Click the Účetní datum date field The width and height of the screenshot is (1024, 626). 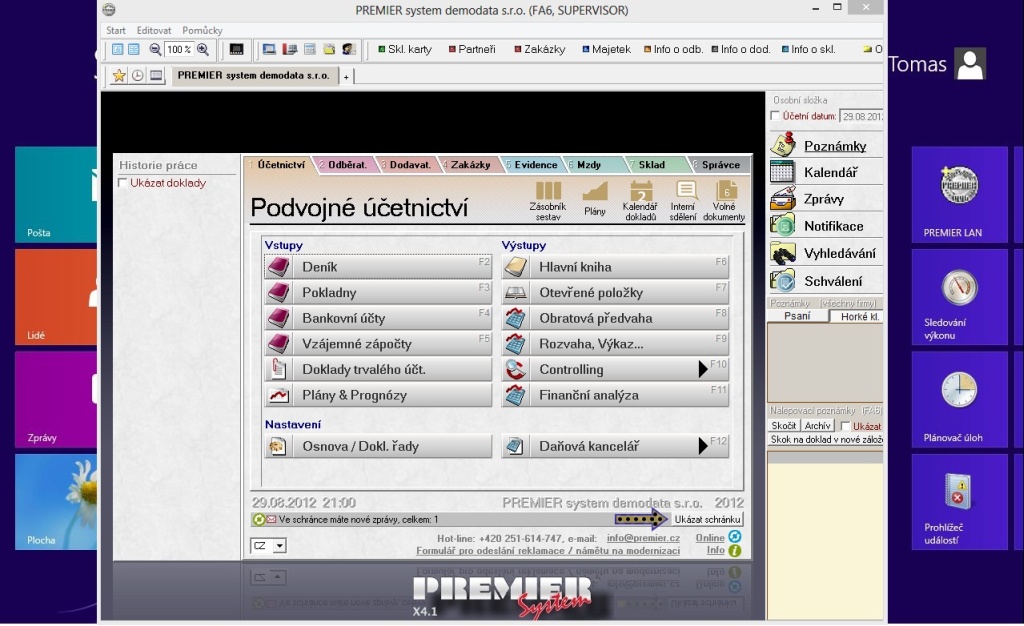click(861, 116)
